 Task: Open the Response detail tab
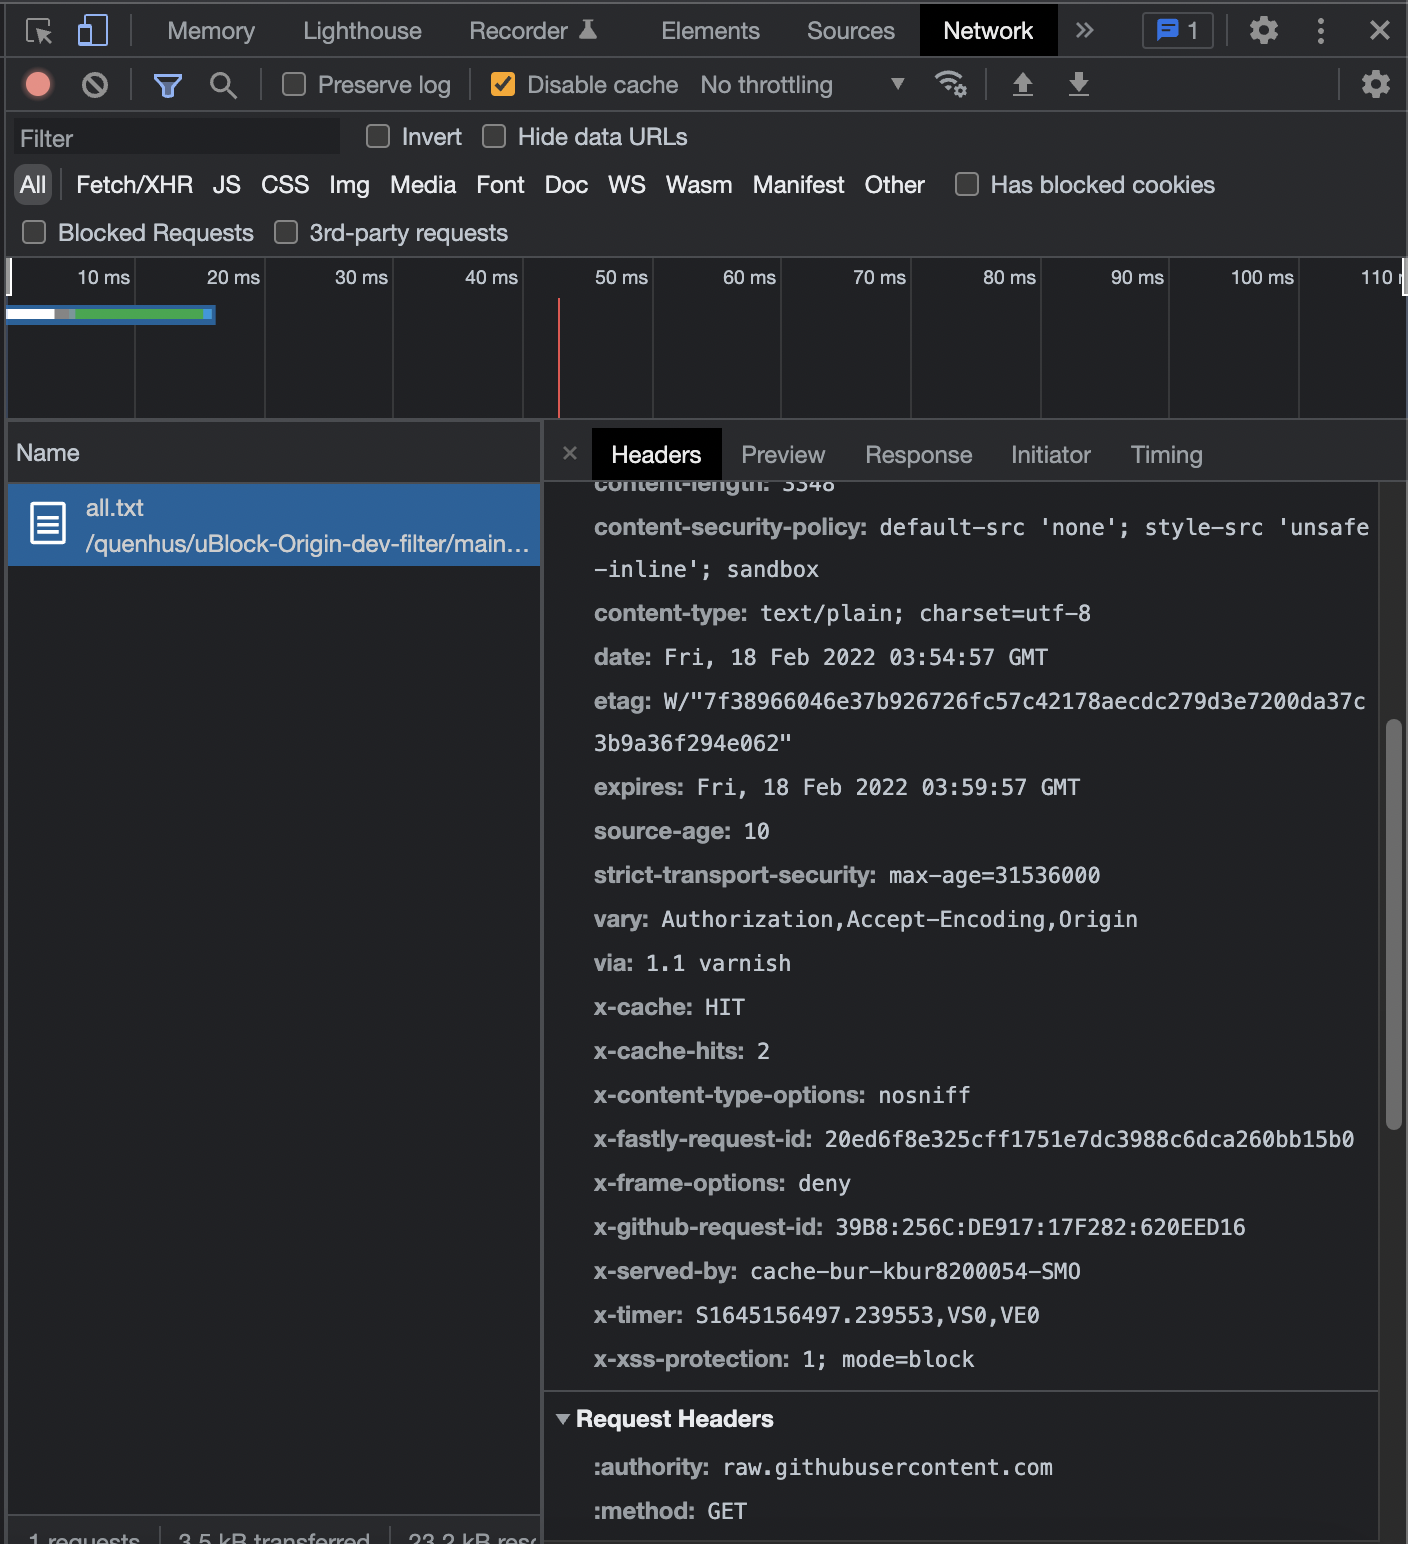(x=918, y=455)
